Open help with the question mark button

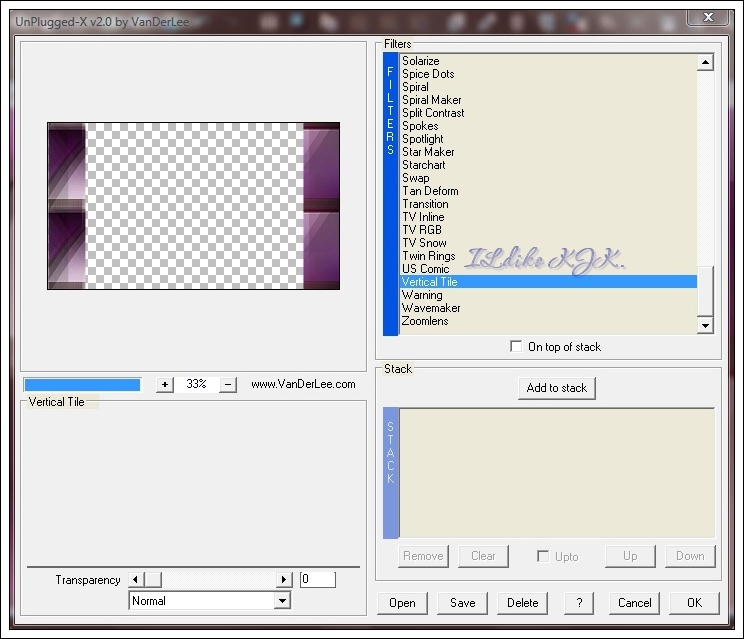(579, 603)
